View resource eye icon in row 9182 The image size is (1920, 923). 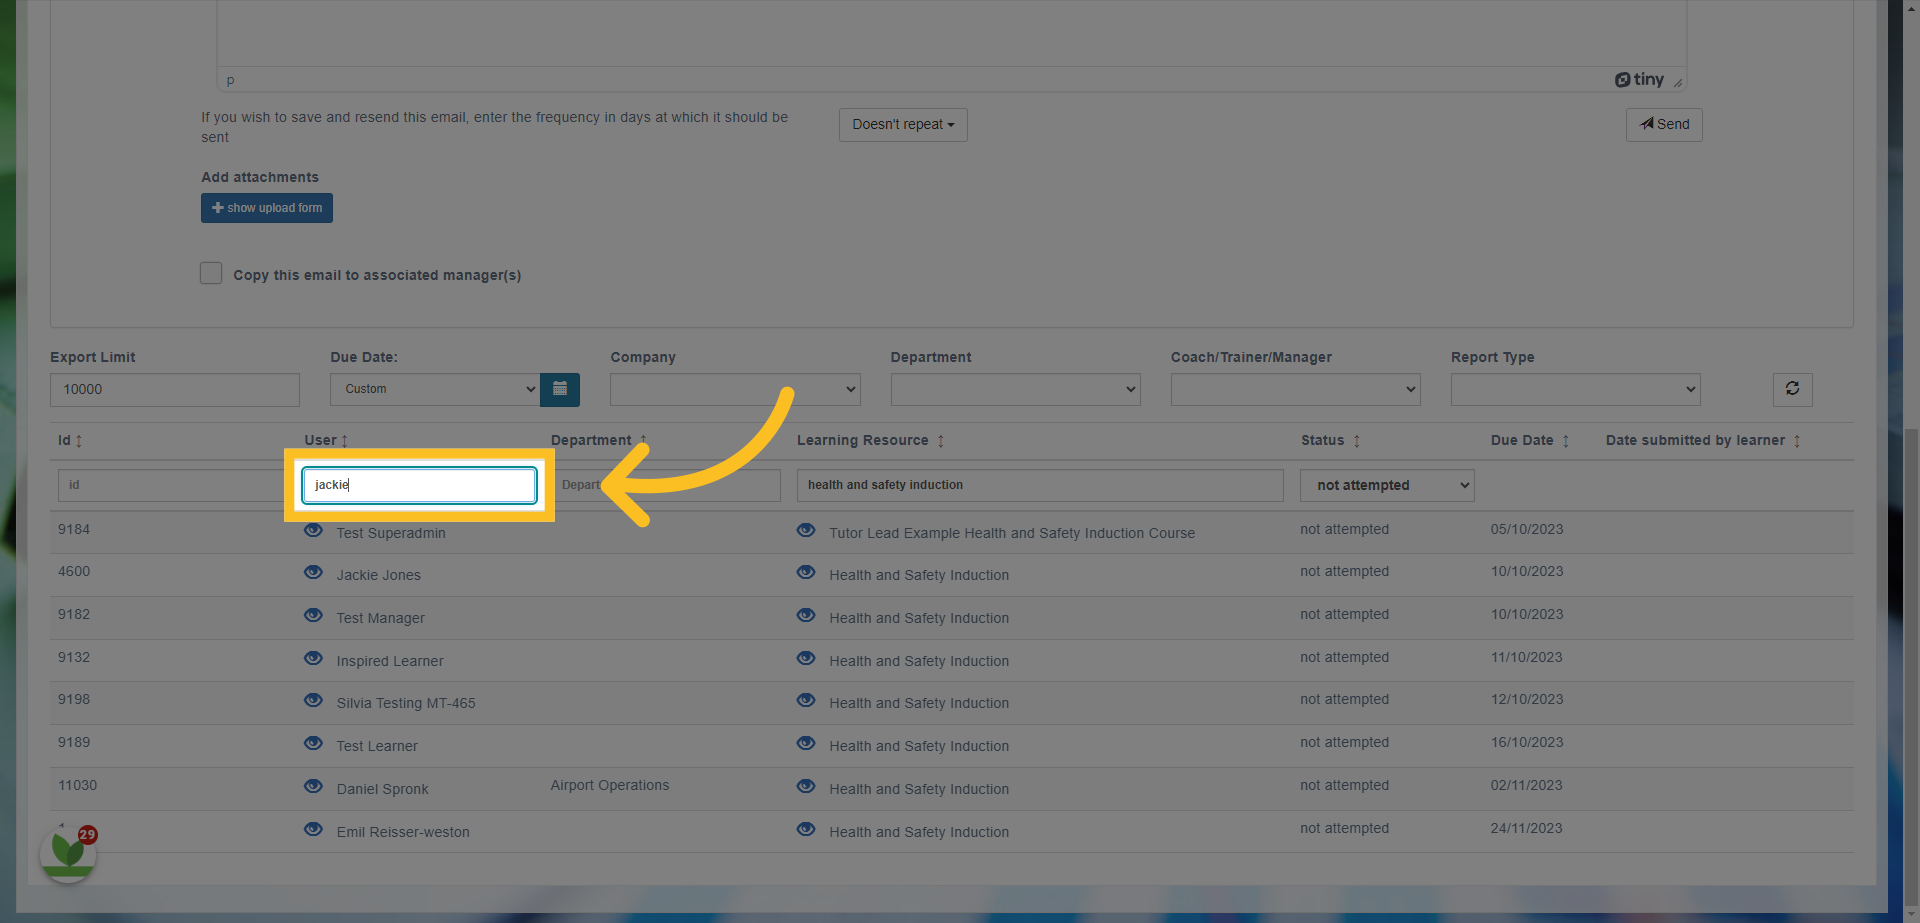[806, 615]
